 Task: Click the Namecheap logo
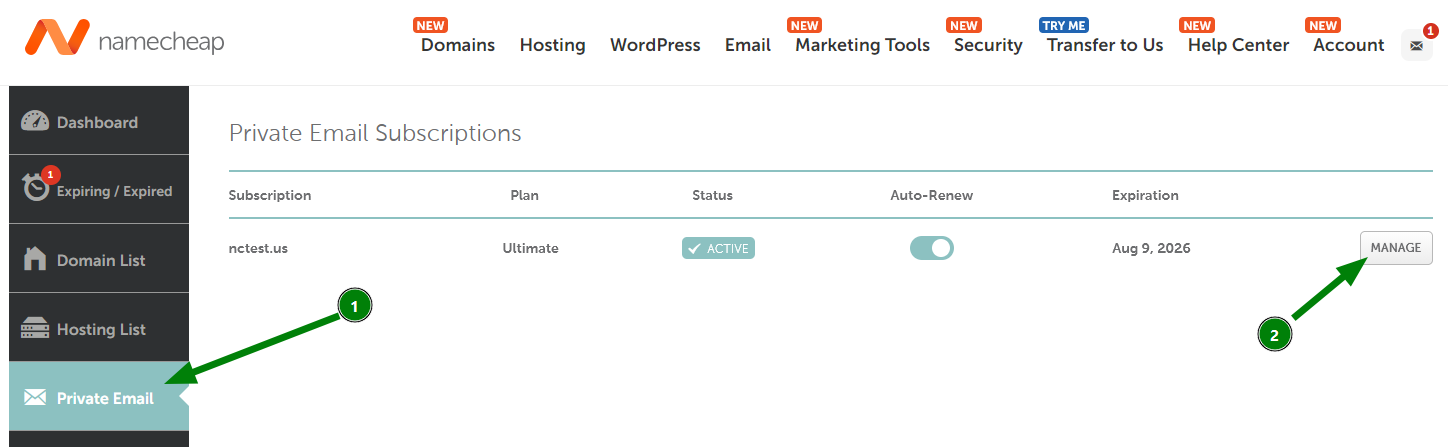[x=125, y=40]
